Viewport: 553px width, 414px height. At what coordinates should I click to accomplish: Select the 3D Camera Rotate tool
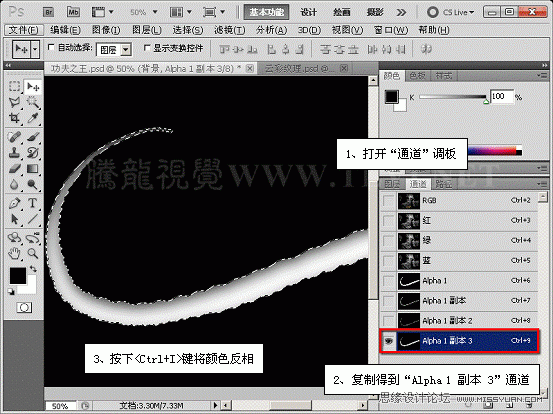click(x=33, y=238)
